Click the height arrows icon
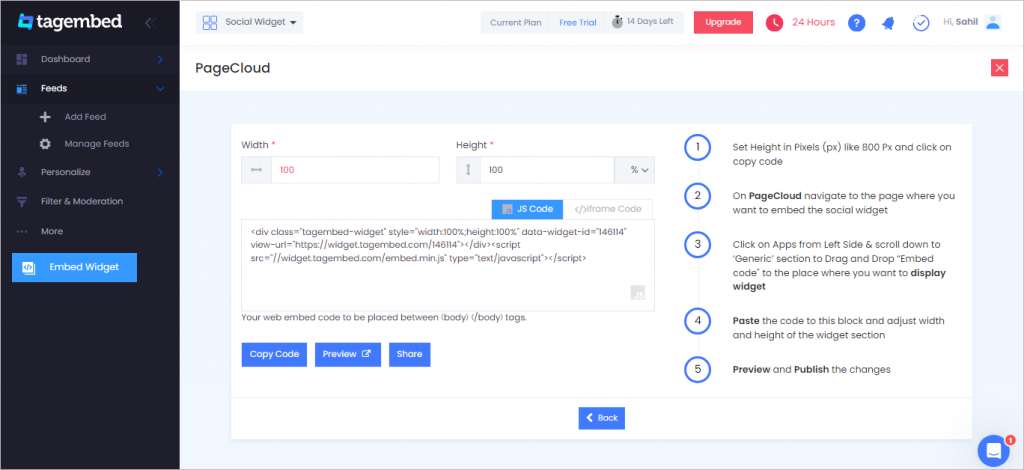 coord(468,170)
